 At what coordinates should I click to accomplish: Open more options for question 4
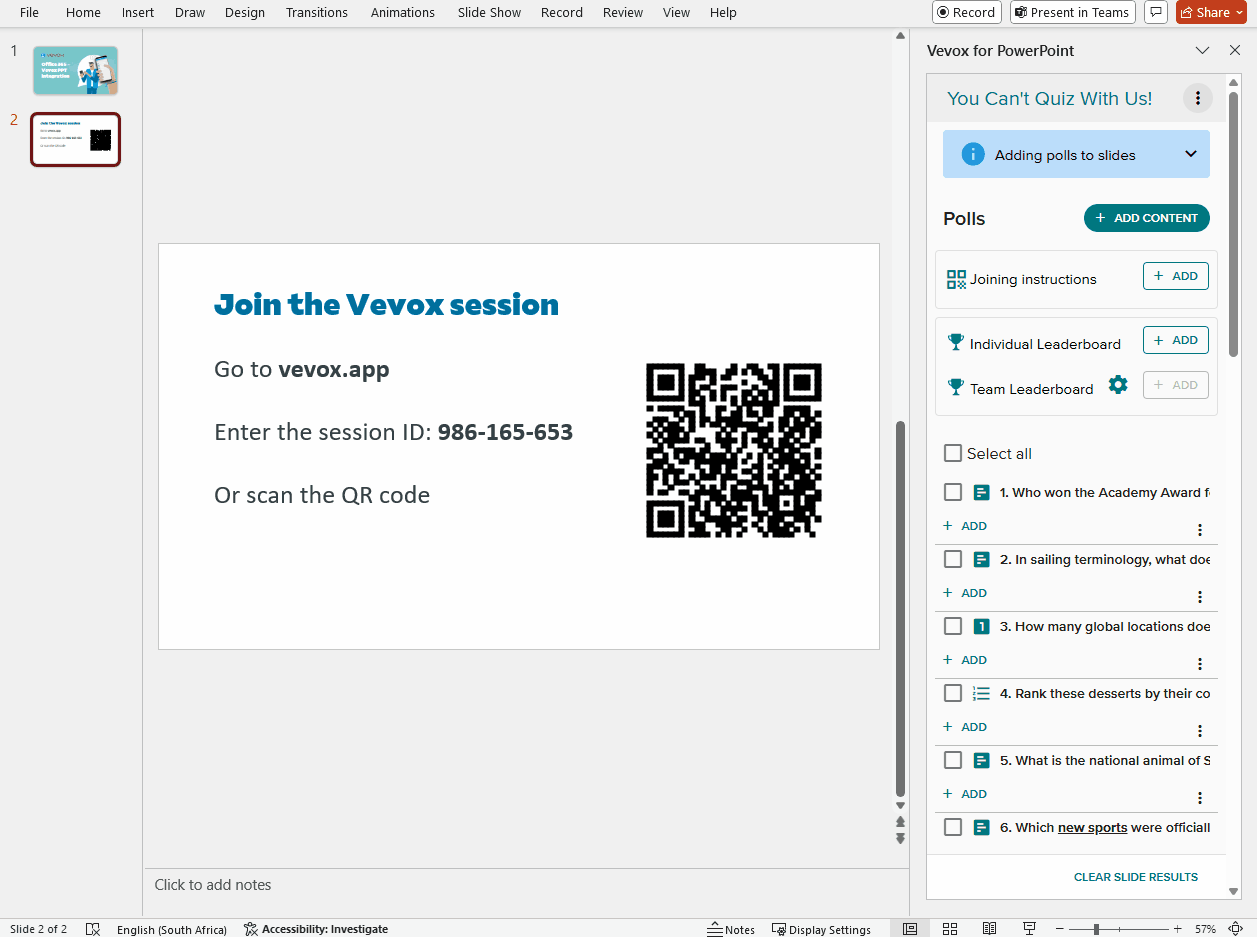[1200, 731]
